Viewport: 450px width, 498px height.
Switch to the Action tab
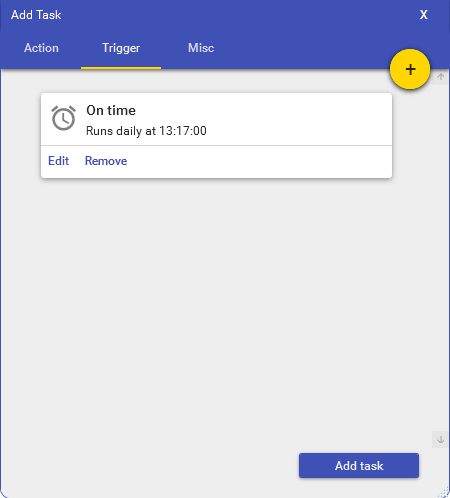click(x=41, y=48)
